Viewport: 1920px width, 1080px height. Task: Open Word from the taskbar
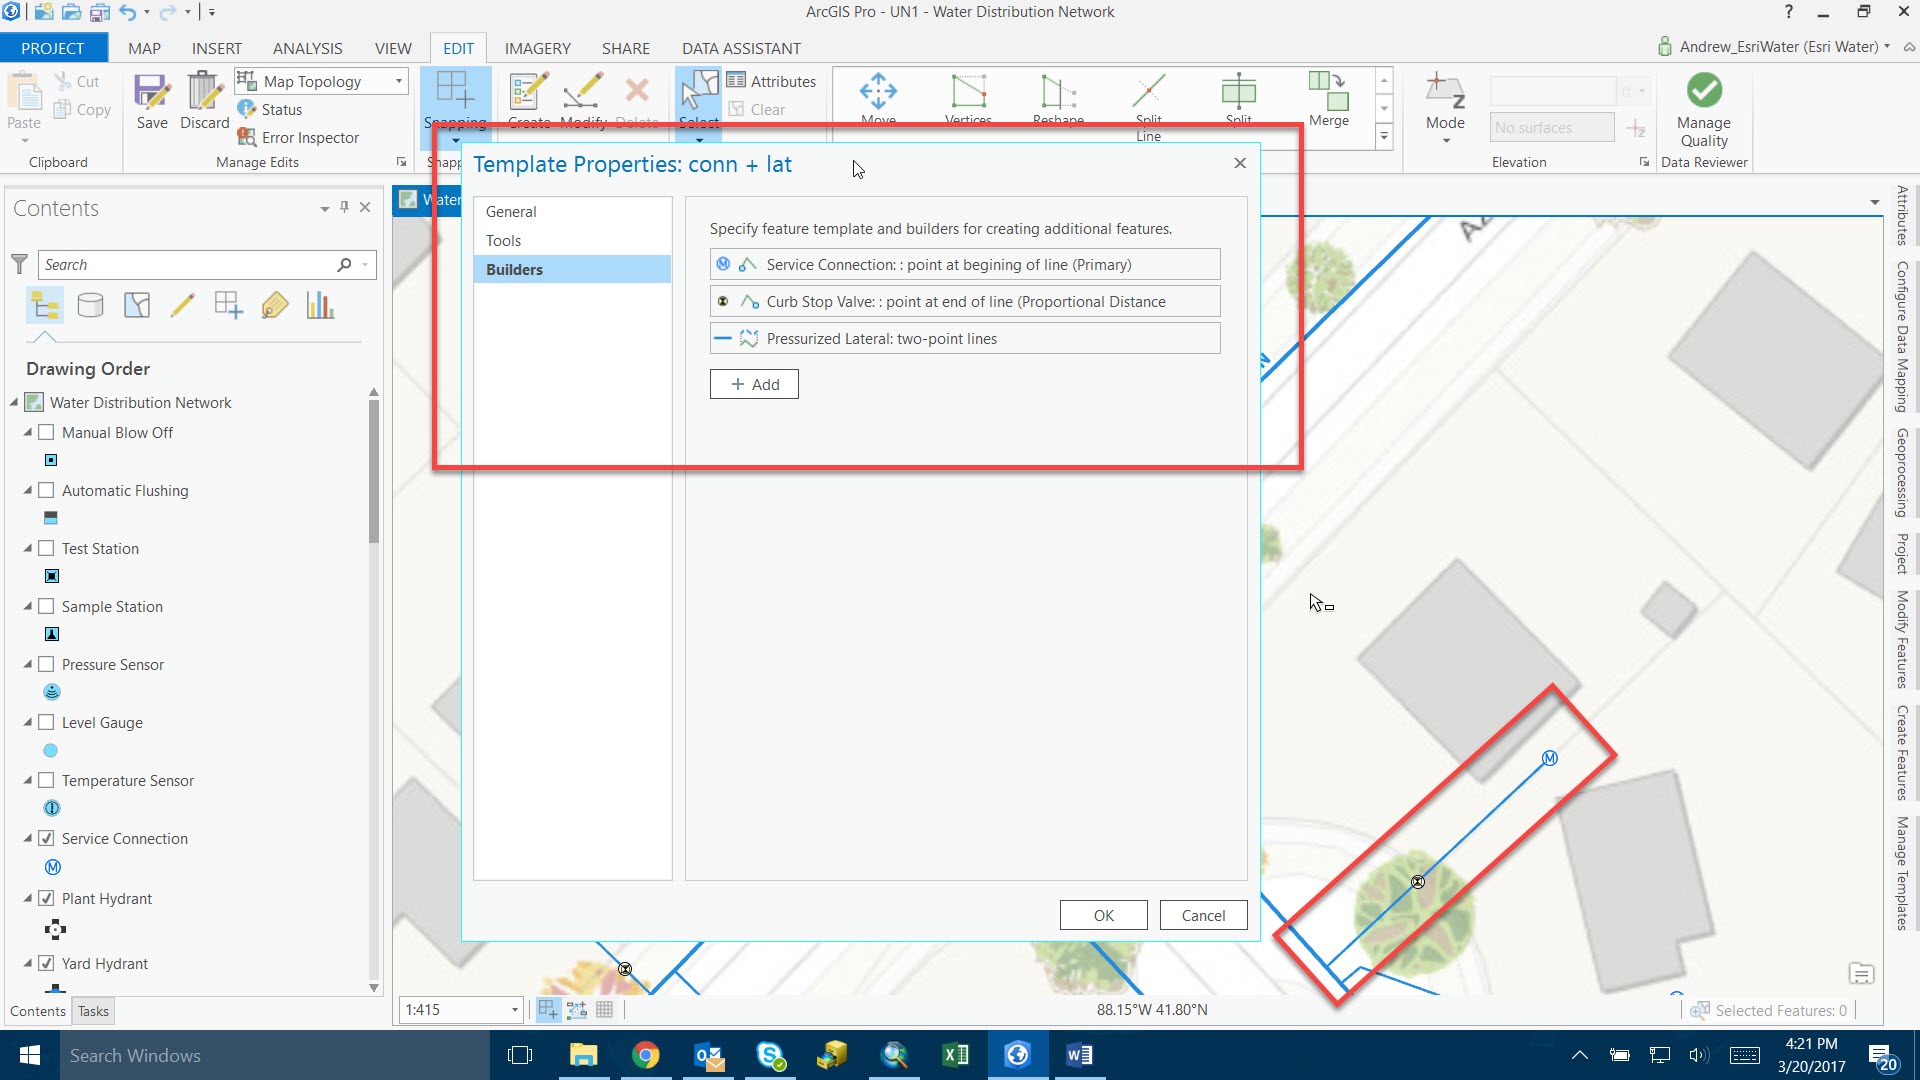coord(1079,1055)
